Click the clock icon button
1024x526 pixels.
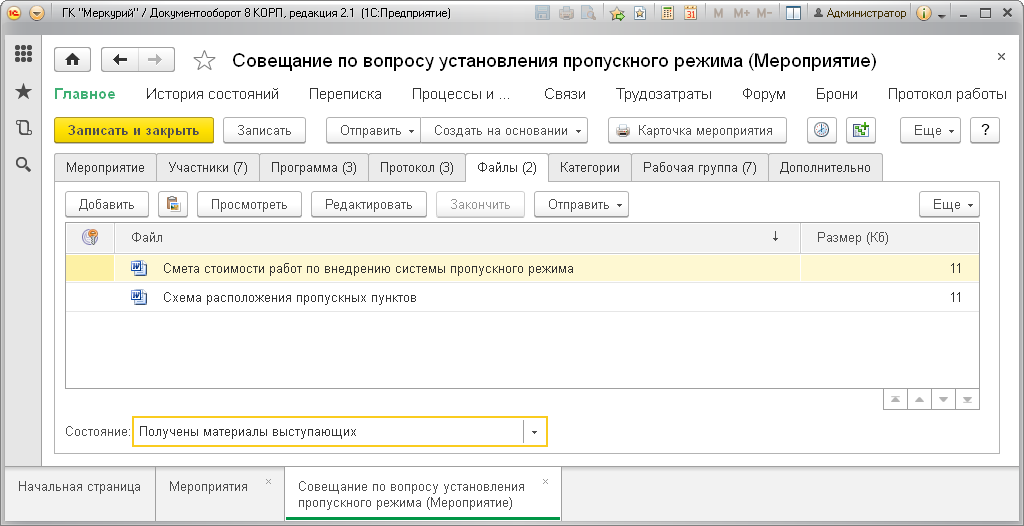(x=822, y=130)
